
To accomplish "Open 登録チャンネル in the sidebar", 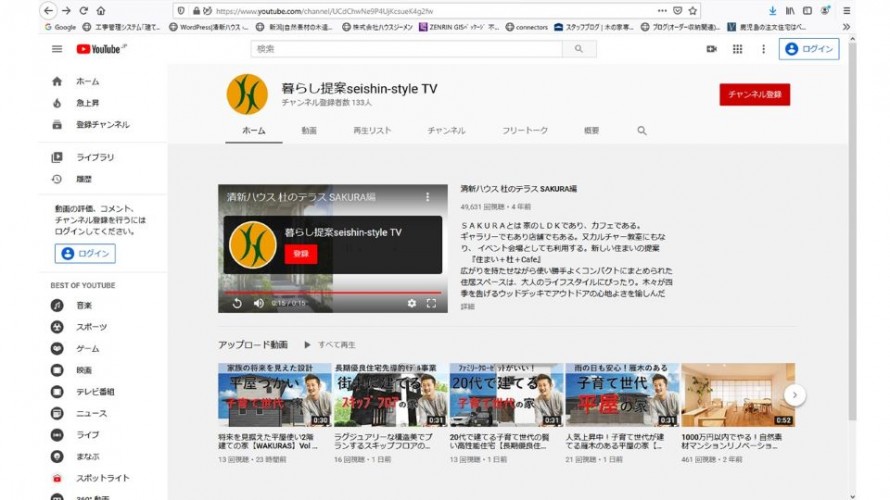I will 102,125.
